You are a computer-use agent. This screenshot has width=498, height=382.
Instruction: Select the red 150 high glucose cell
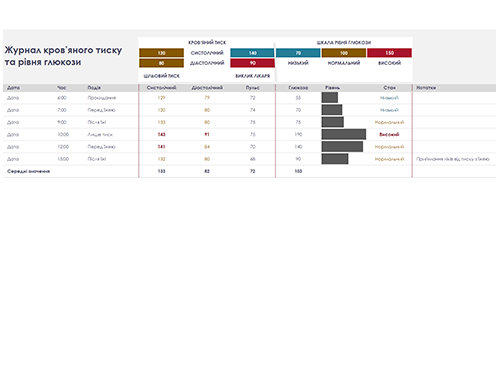389,53
